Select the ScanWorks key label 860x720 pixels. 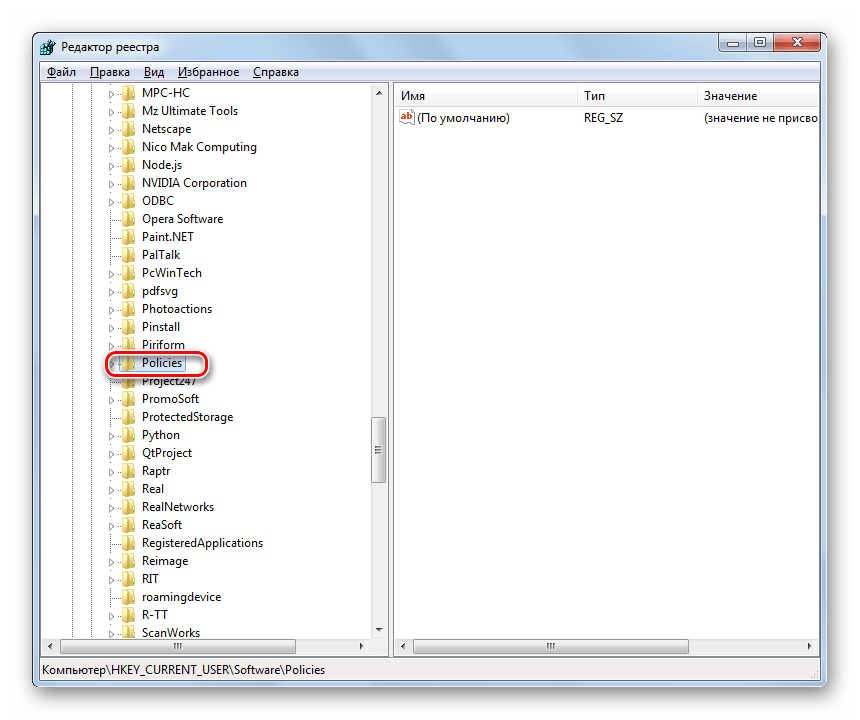coord(171,633)
